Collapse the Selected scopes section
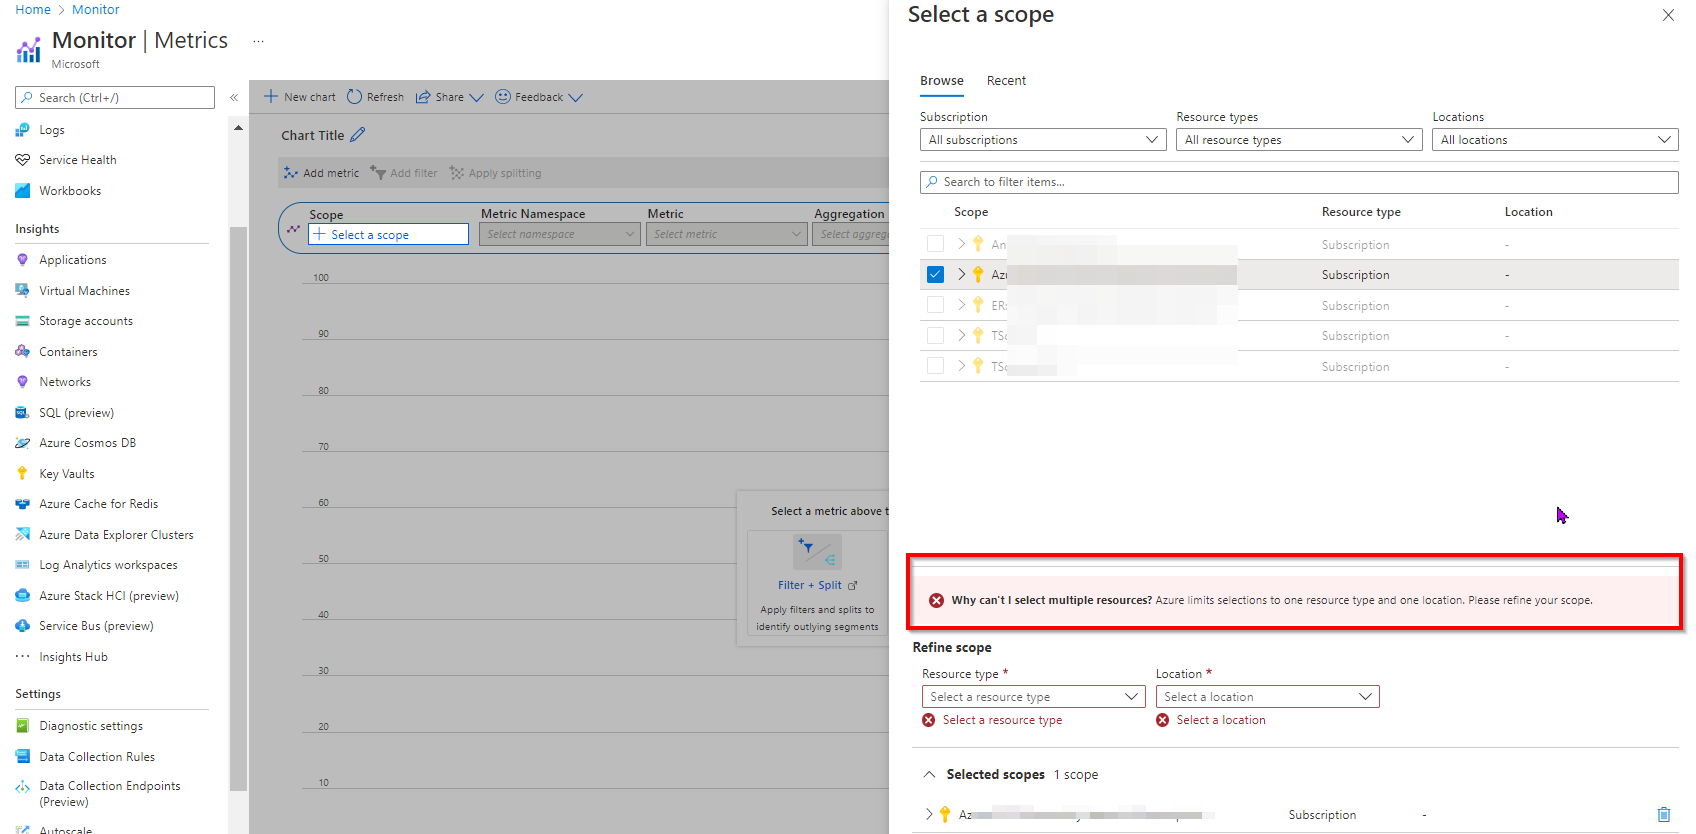The image size is (1696, 834). [929, 775]
